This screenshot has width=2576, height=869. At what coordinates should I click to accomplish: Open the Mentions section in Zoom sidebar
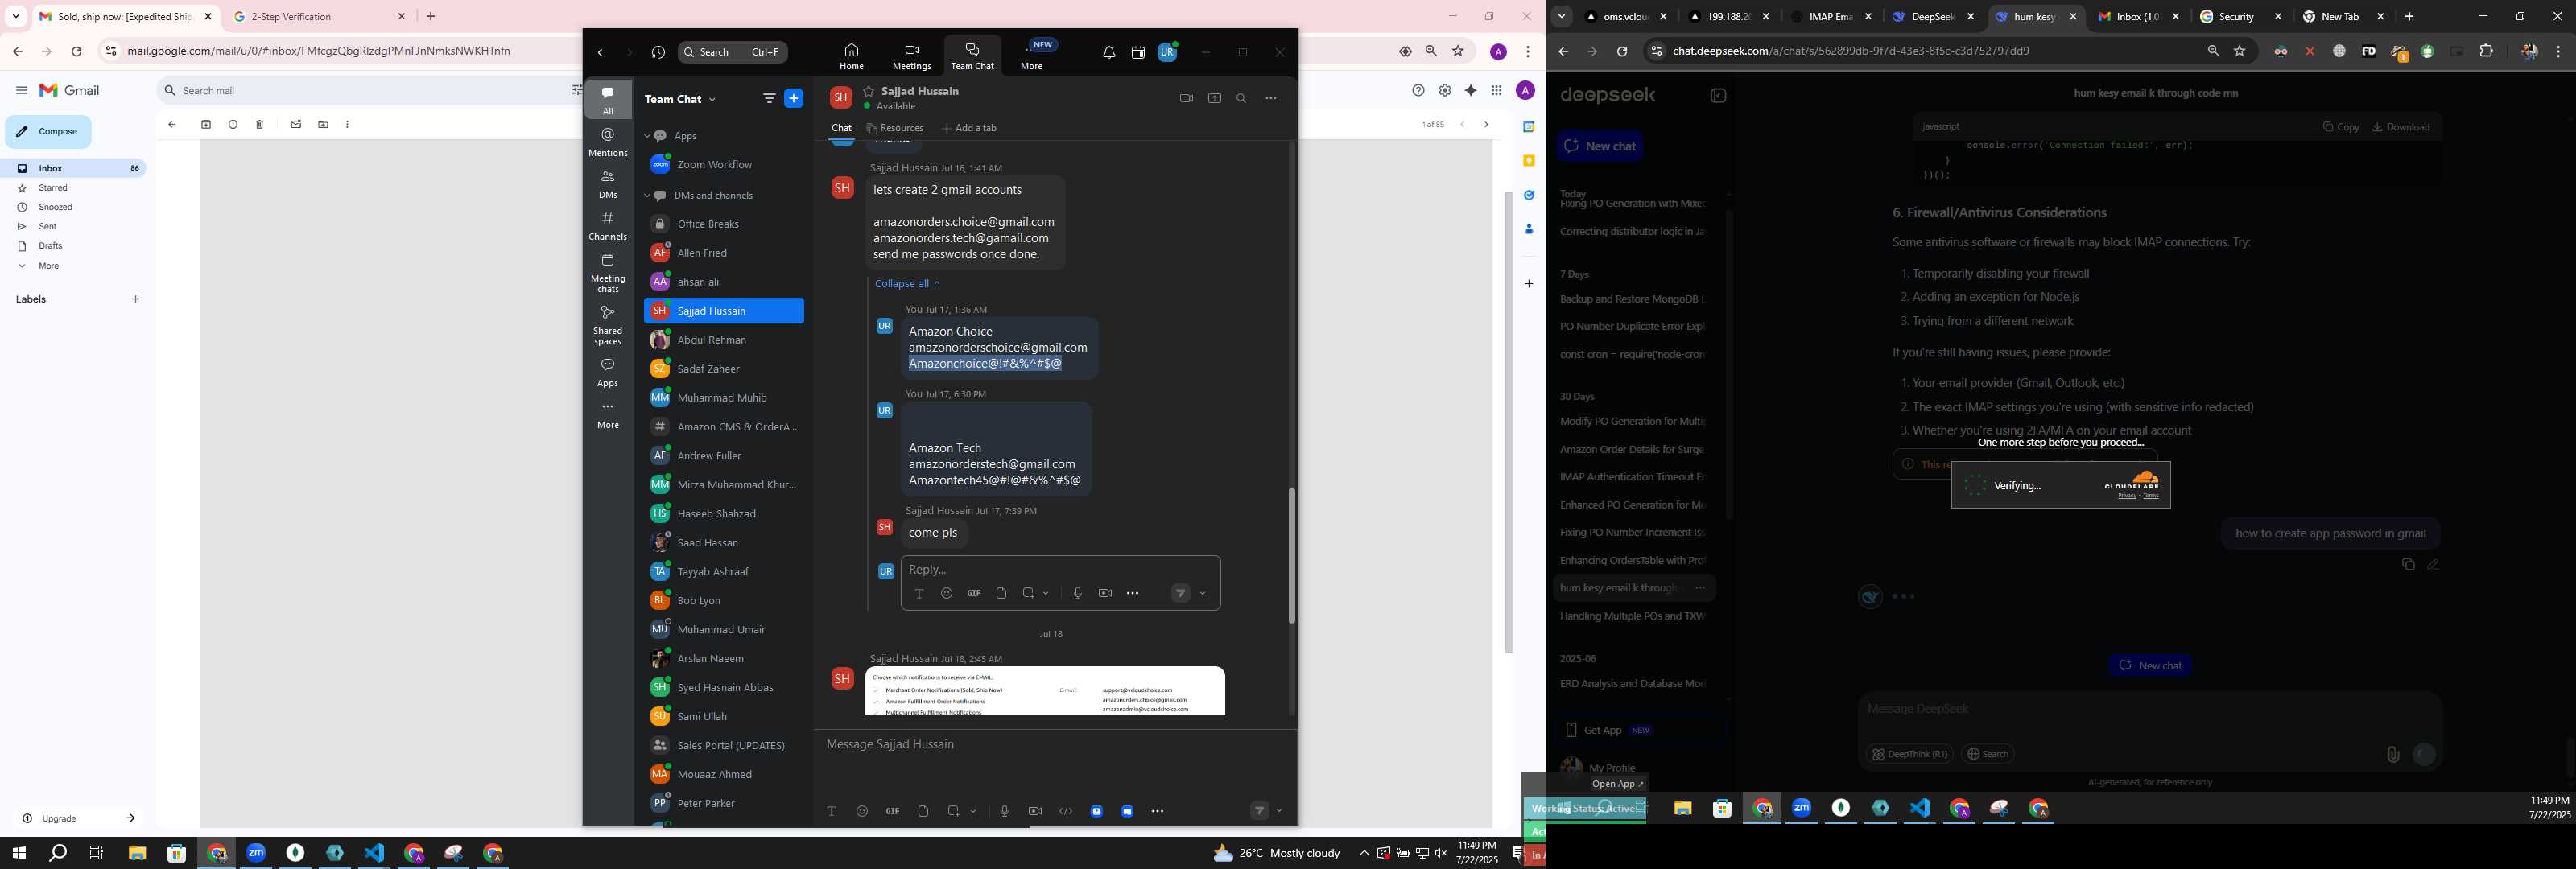point(608,142)
